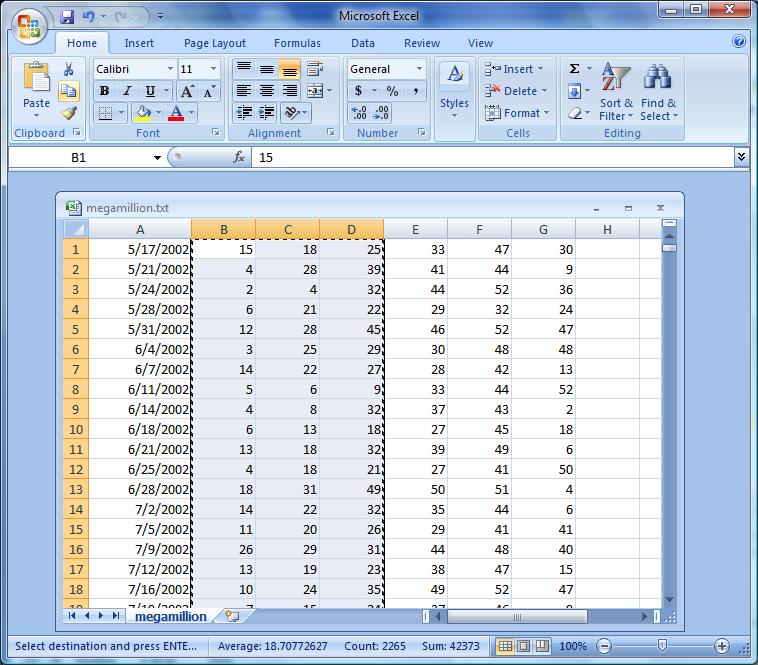Click the zoom slider handle
Screen dimensions: 758x665
click(662, 646)
